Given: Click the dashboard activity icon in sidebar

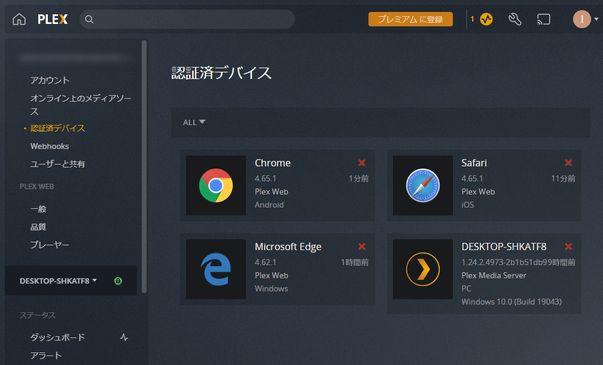Looking at the screenshot, I should pos(124,337).
